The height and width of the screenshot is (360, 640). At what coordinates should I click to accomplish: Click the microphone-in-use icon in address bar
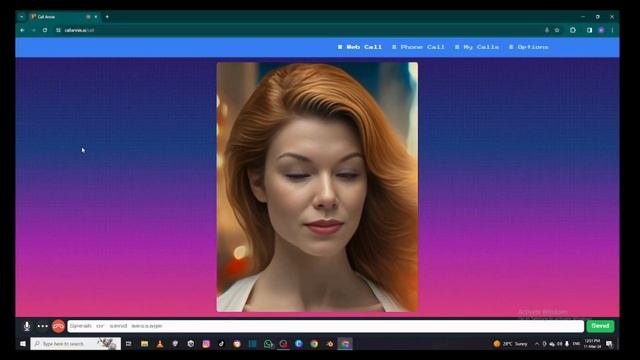click(547, 30)
